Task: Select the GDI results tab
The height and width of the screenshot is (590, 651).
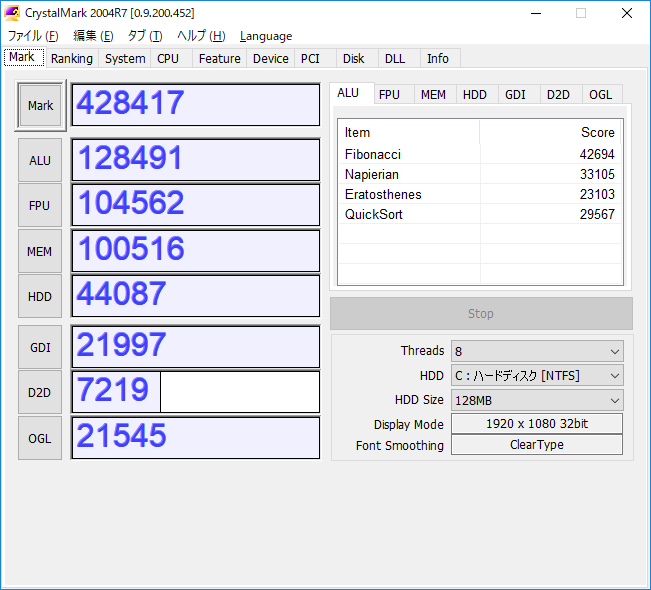Action: click(519, 95)
